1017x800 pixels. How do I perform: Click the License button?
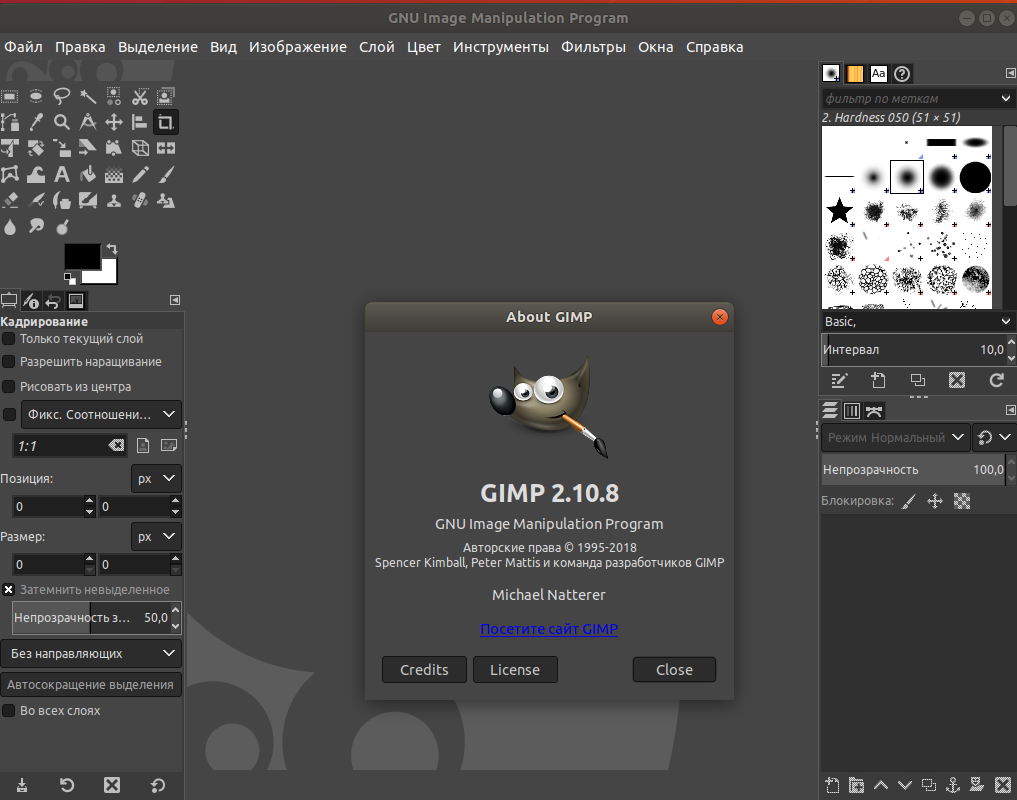pos(515,670)
